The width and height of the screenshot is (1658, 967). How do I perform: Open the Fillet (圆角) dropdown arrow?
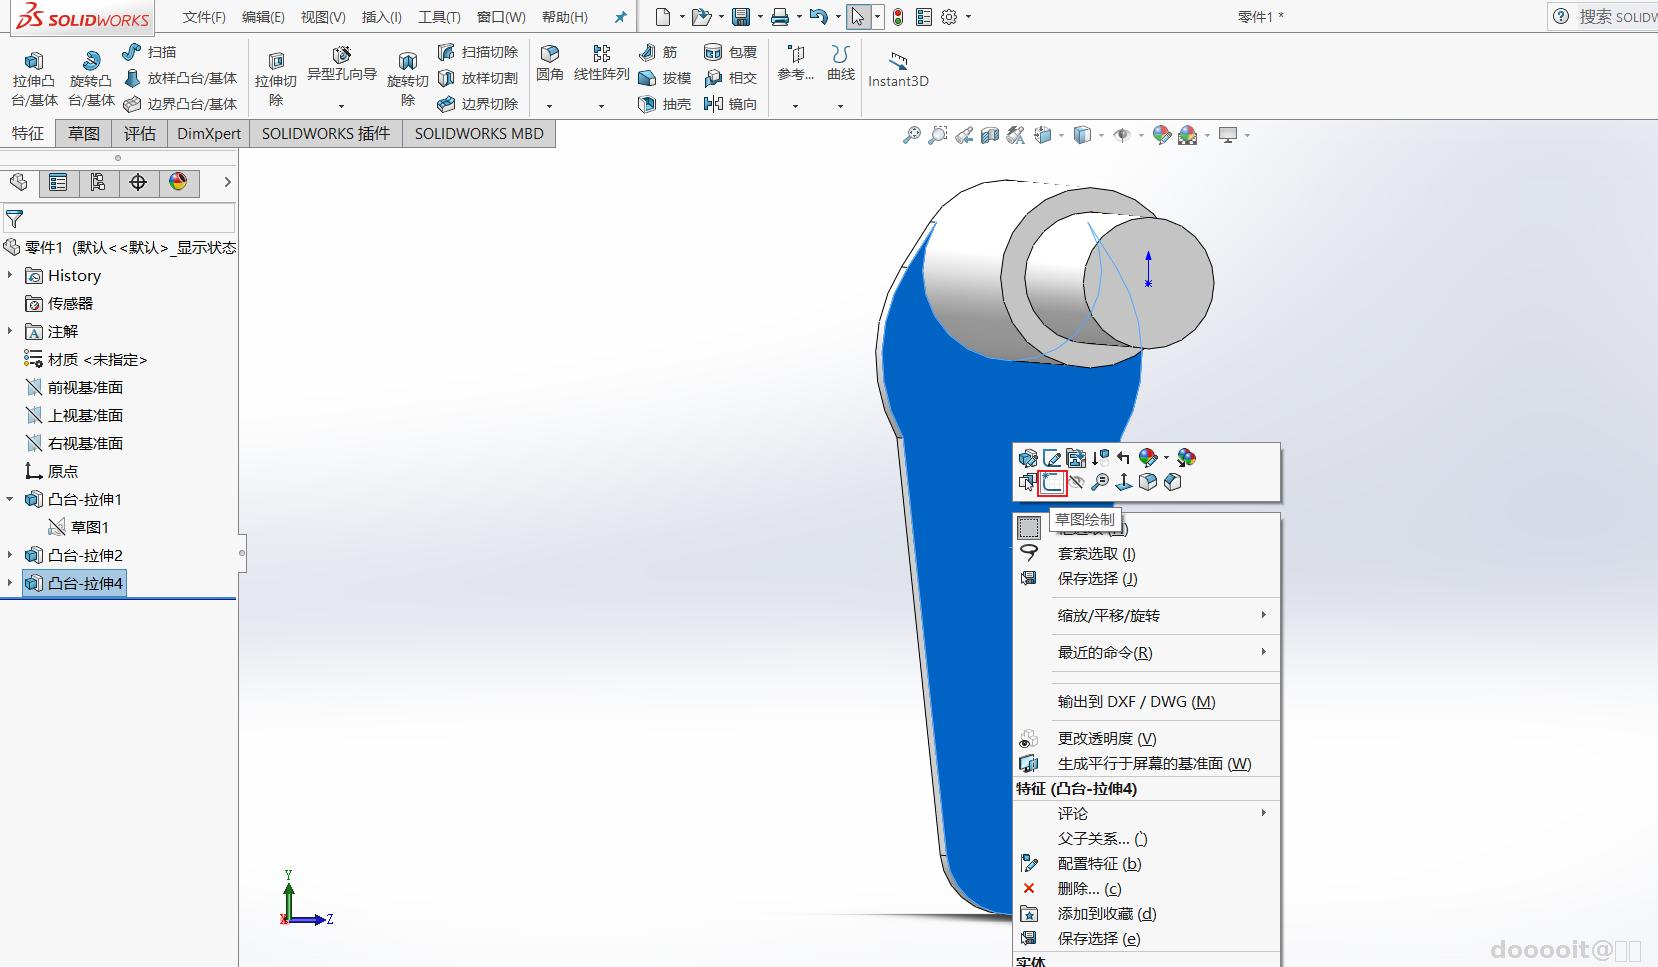(549, 106)
